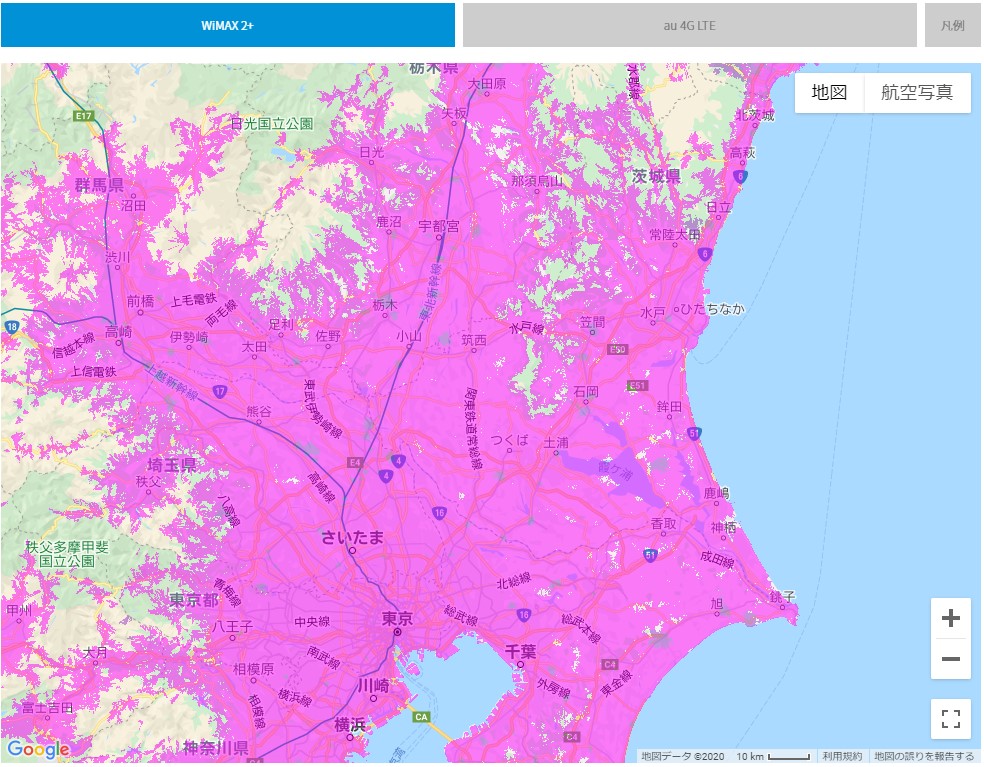Open the 利用規約 terms link

(x=841, y=756)
